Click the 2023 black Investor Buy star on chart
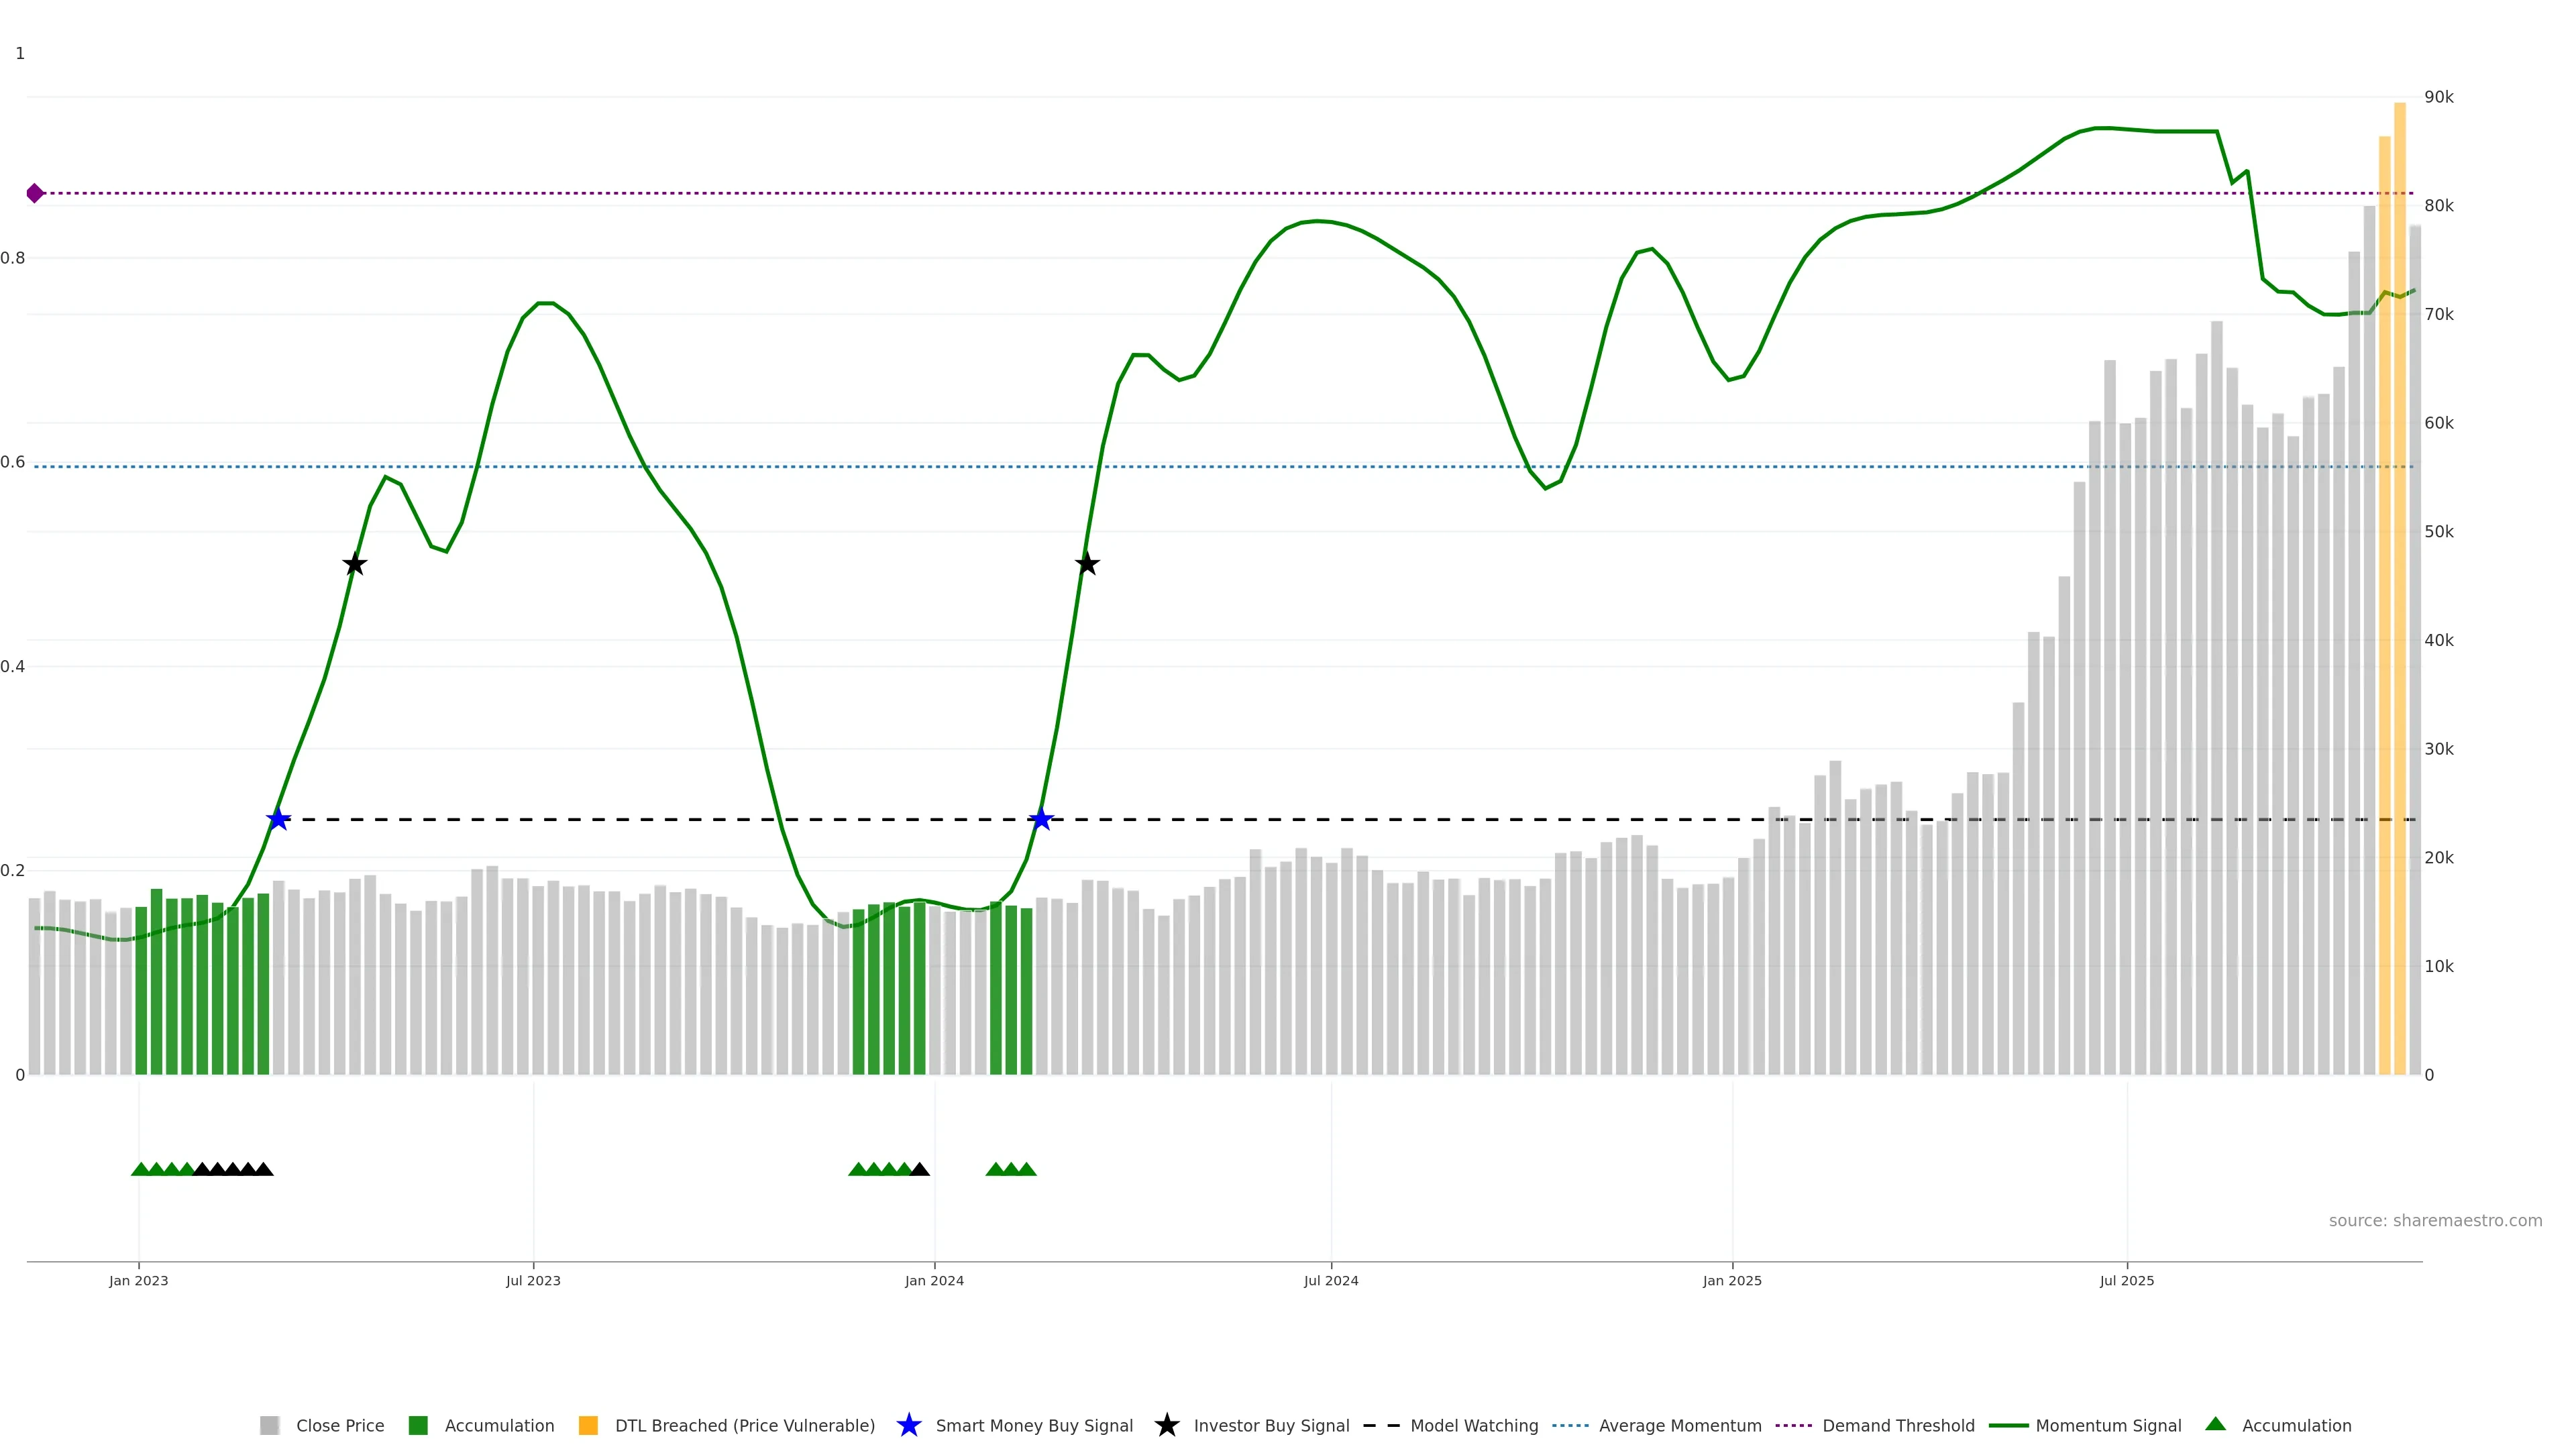The image size is (2576, 1449). (354, 564)
